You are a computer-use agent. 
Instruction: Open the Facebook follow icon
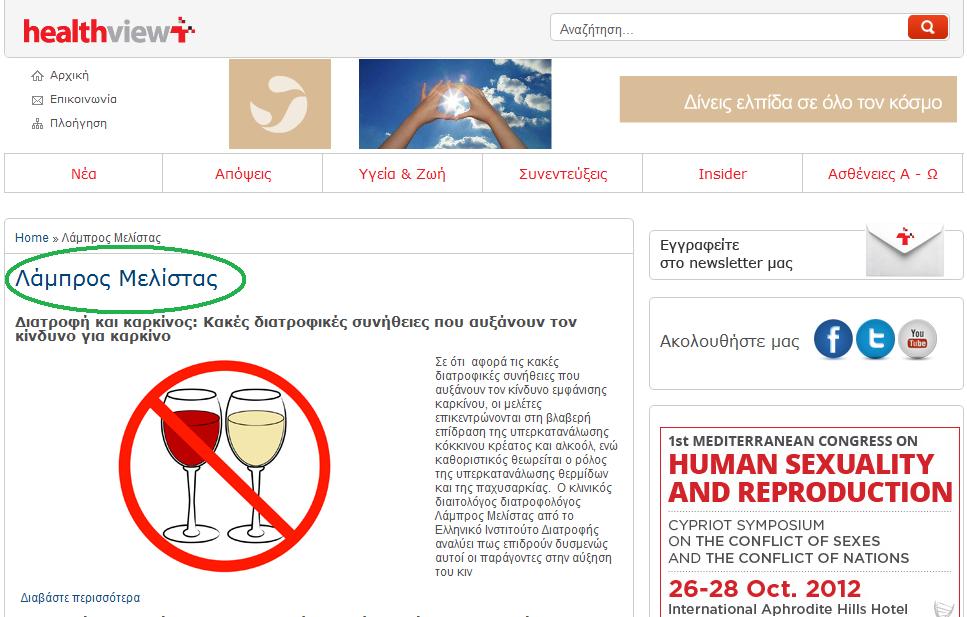pyautogui.click(x=833, y=339)
